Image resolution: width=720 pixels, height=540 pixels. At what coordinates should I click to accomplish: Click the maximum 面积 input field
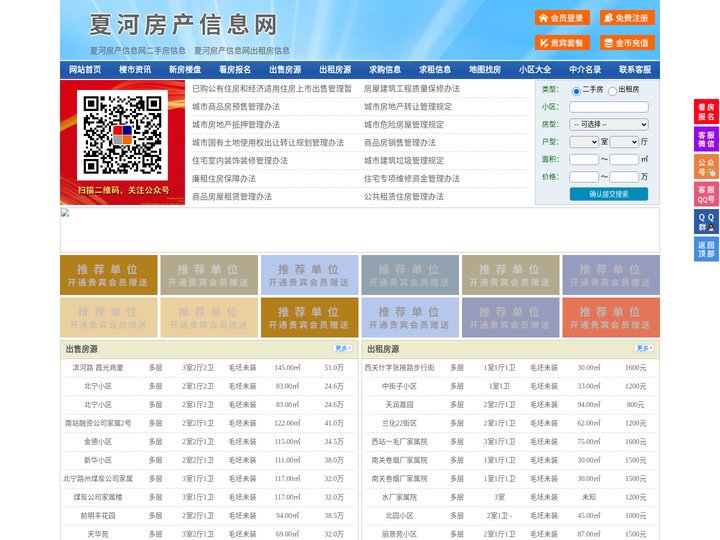click(x=624, y=159)
